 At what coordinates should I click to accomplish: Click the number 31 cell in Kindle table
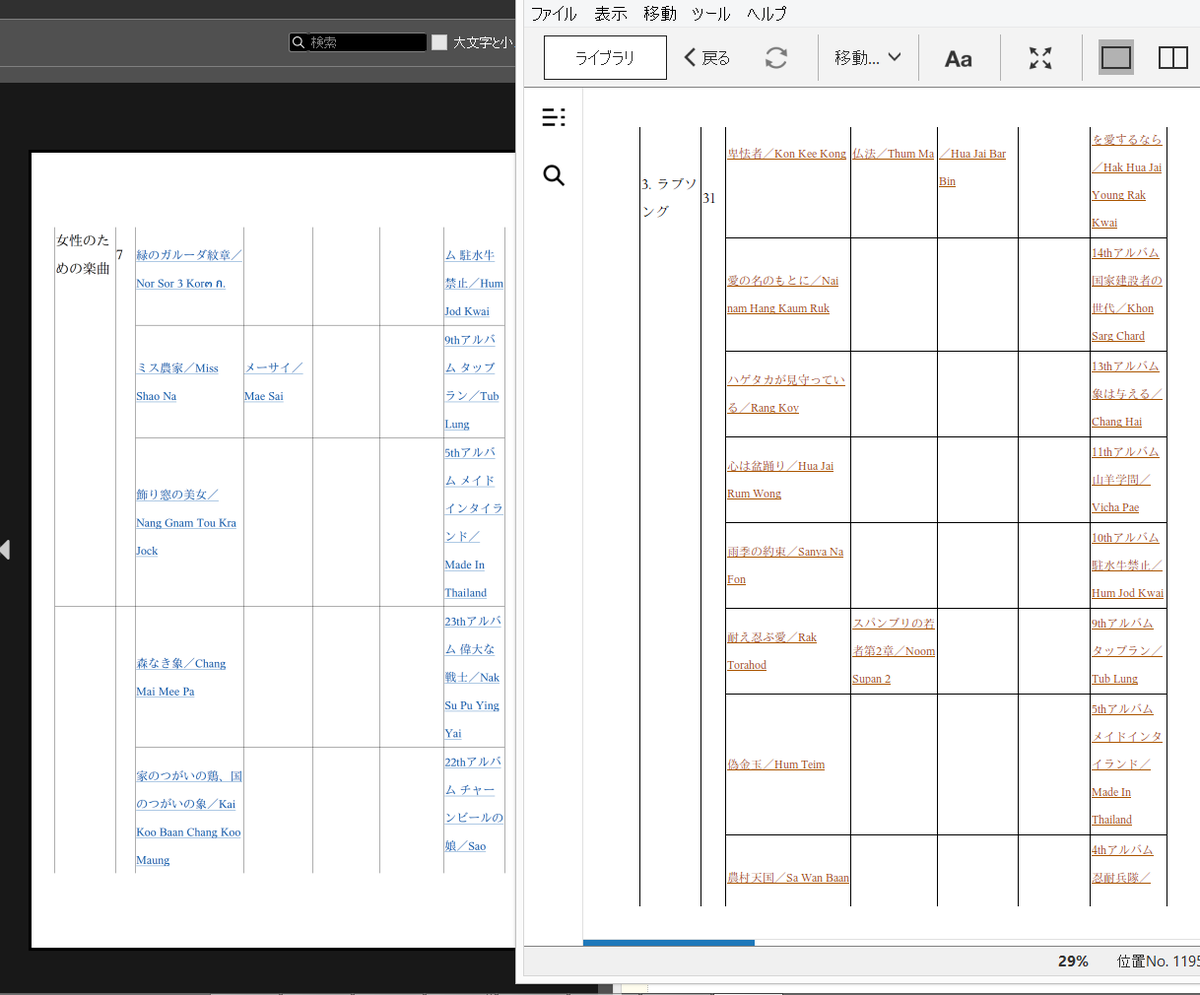tap(709, 198)
